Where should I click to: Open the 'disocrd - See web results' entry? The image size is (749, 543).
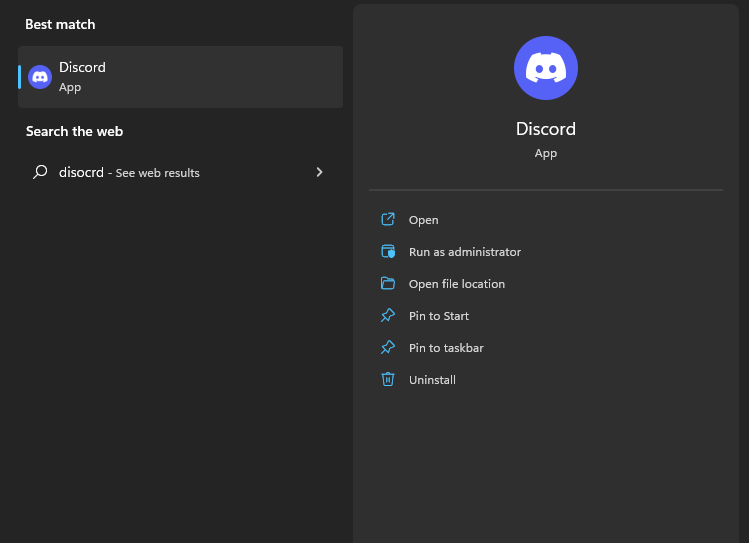click(x=181, y=172)
